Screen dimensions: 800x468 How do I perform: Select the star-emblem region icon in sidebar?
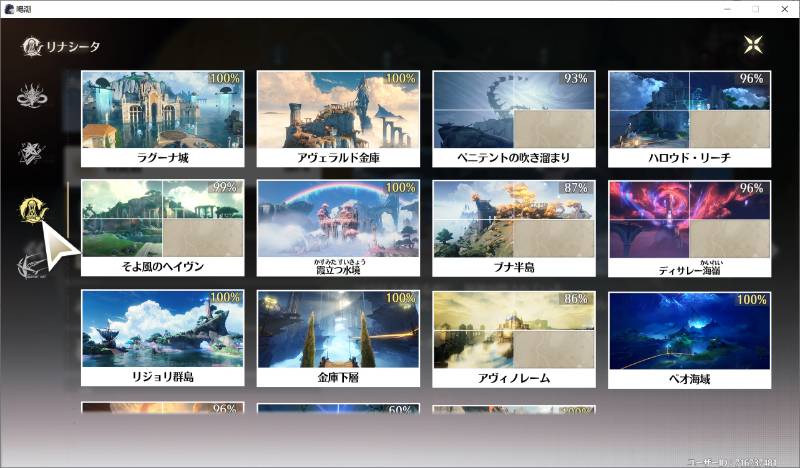click(x=31, y=153)
